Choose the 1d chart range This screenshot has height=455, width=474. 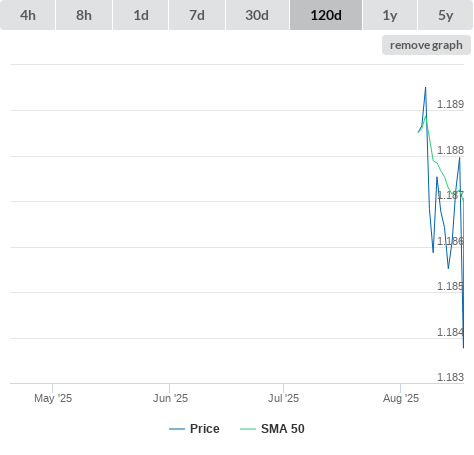(x=141, y=15)
